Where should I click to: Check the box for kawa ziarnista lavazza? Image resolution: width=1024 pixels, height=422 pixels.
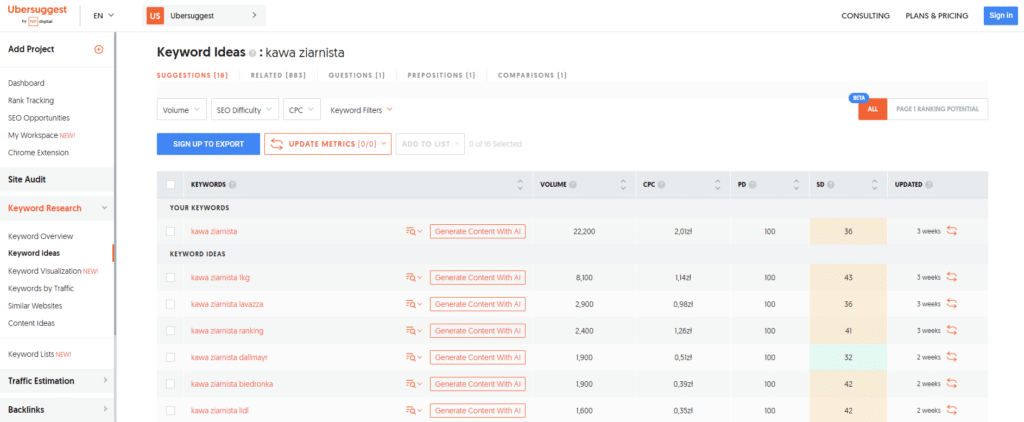click(x=170, y=304)
